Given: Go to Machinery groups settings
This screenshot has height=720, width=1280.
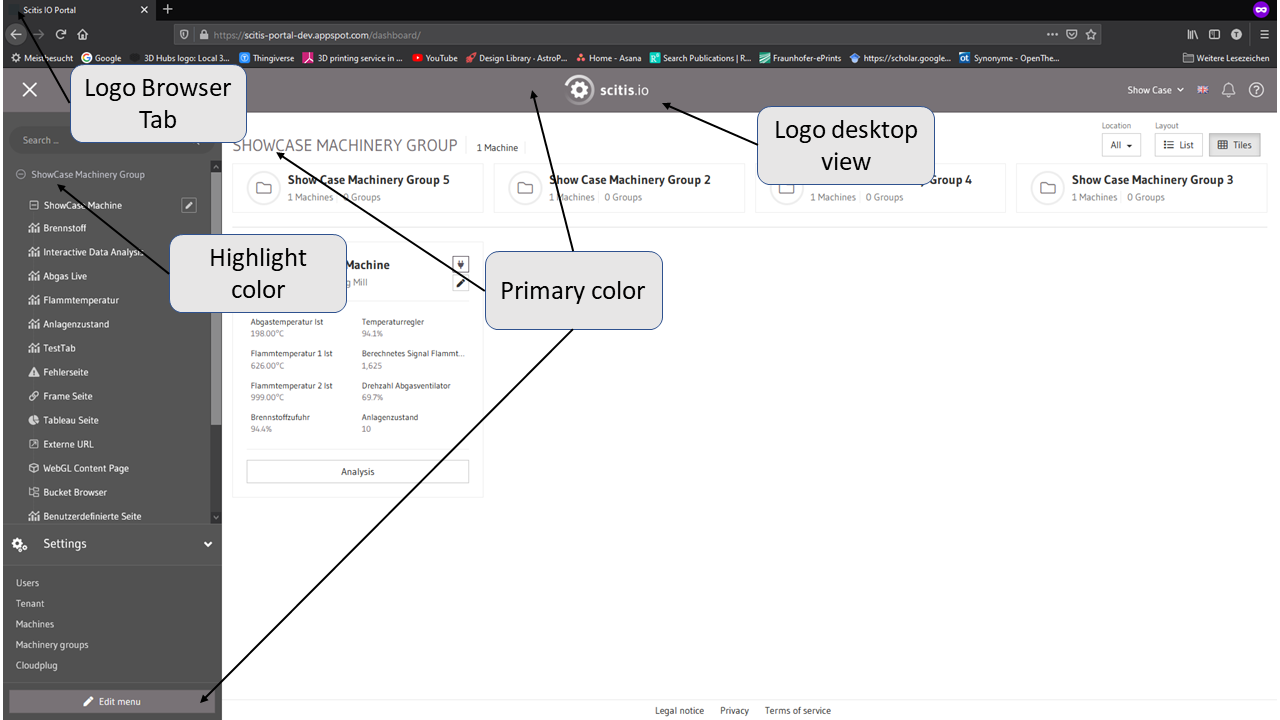Looking at the screenshot, I should pos(52,645).
